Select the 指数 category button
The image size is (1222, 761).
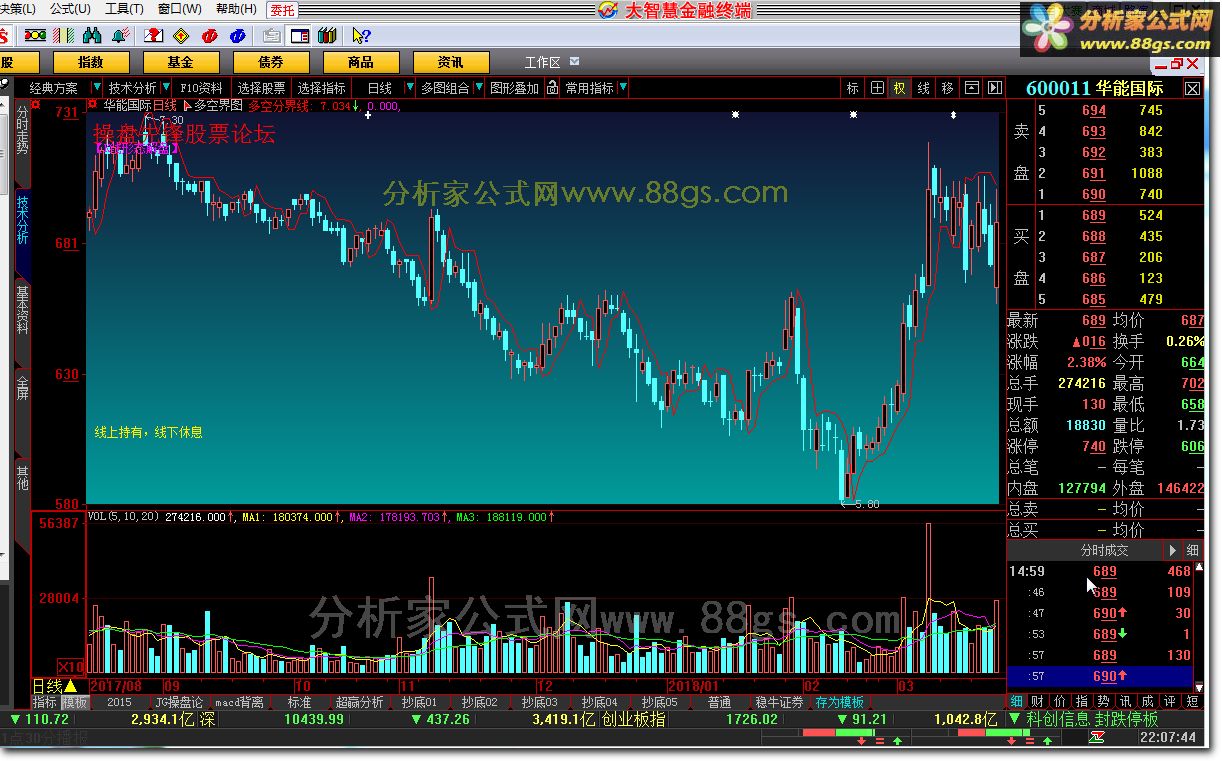click(91, 62)
